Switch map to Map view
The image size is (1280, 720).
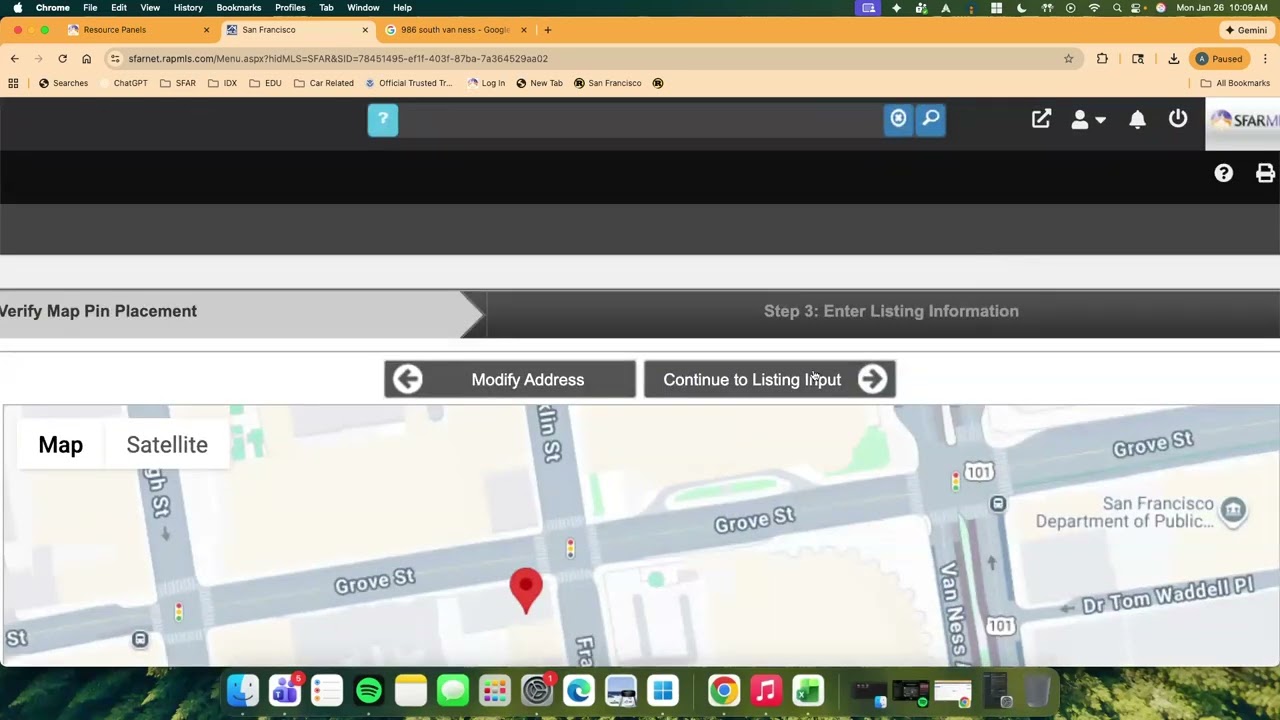61,444
